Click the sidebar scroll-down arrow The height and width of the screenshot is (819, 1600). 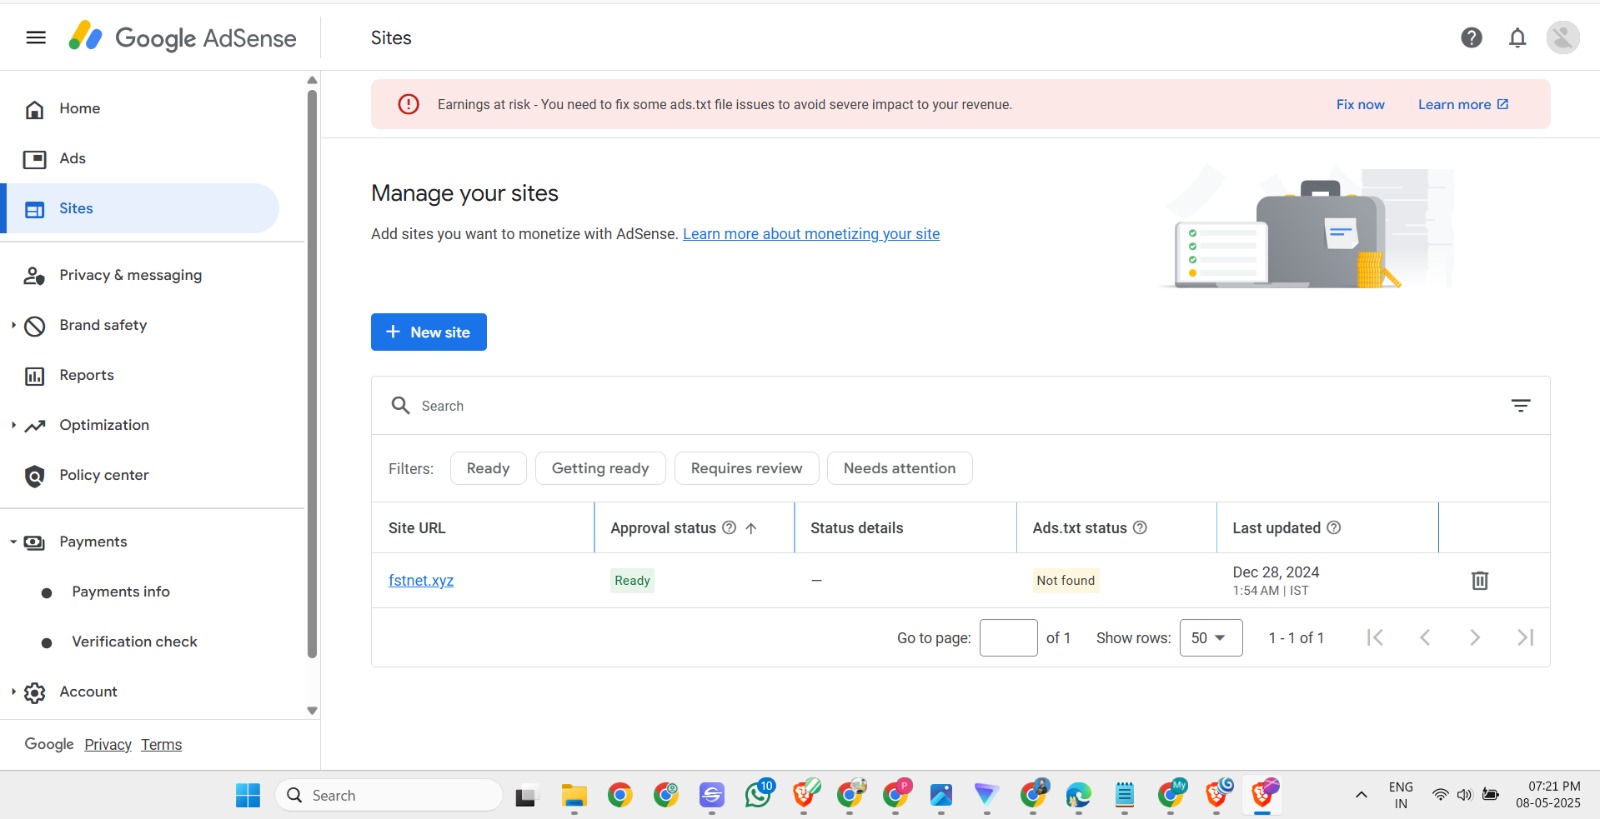312,710
